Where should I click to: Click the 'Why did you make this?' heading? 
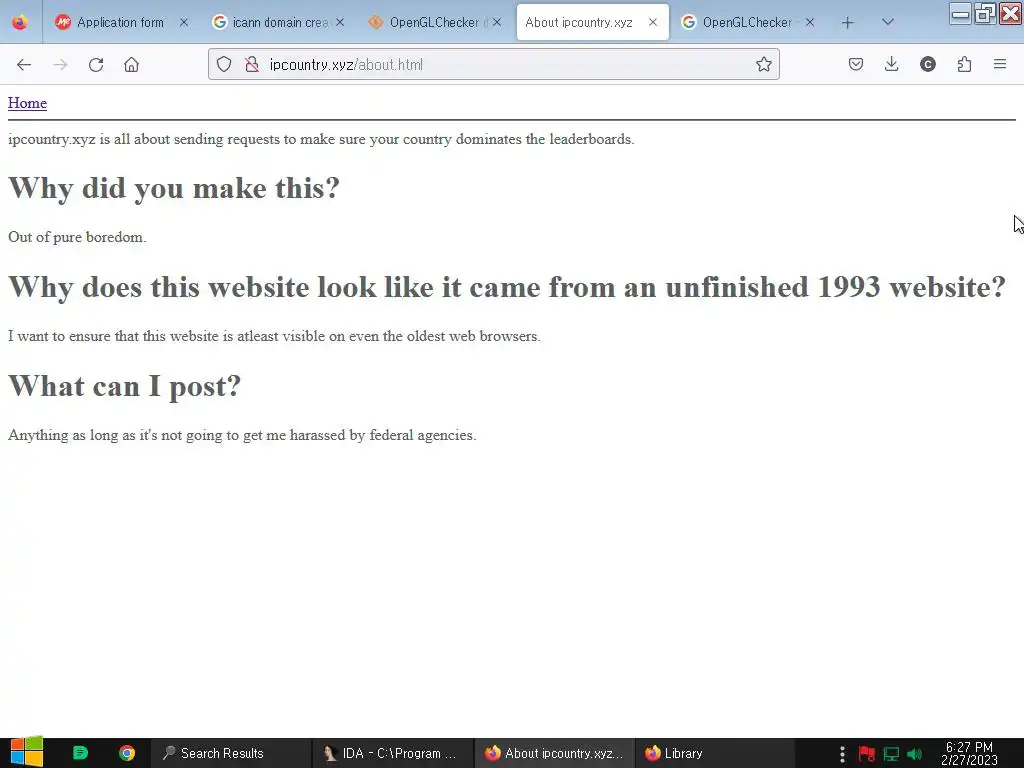(x=174, y=188)
